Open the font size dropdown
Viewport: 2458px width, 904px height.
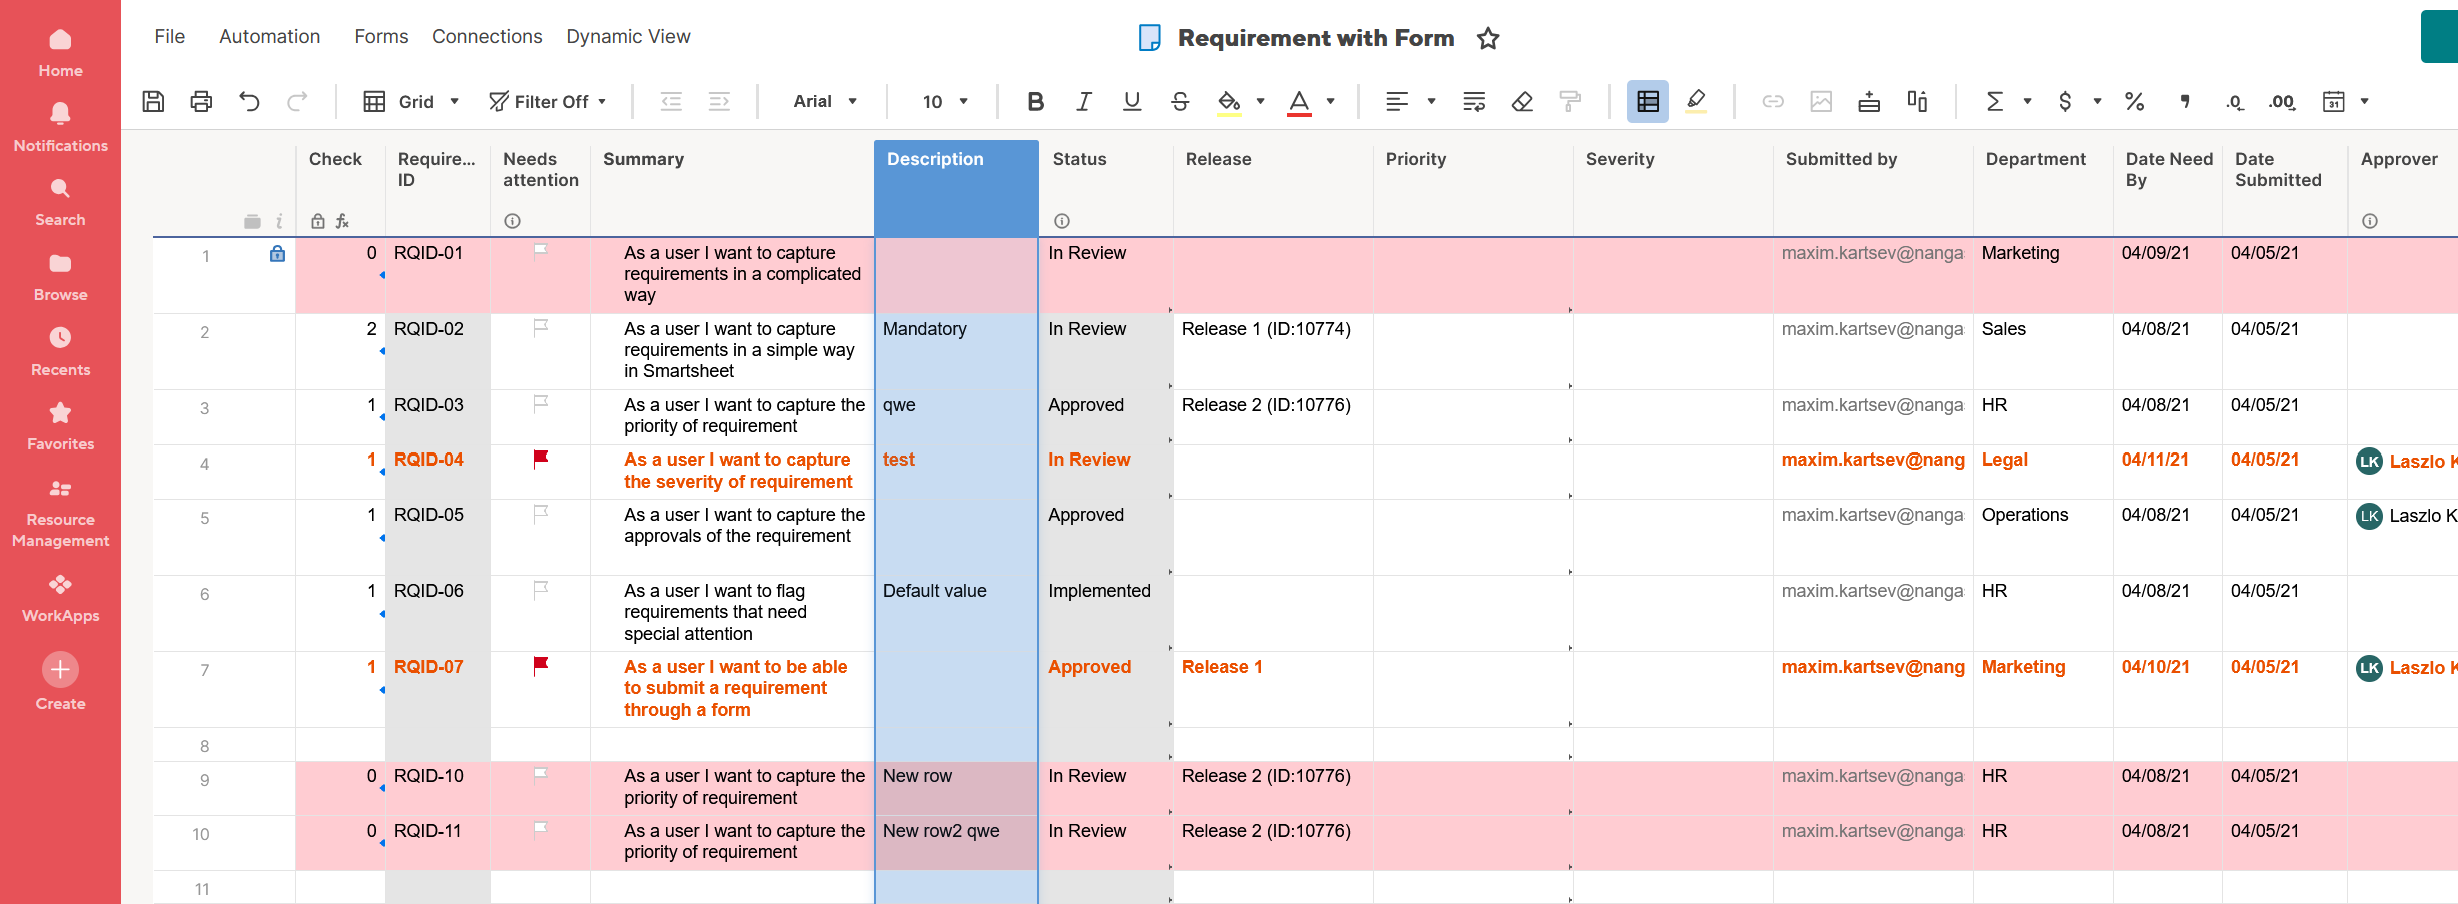(x=940, y=101)
